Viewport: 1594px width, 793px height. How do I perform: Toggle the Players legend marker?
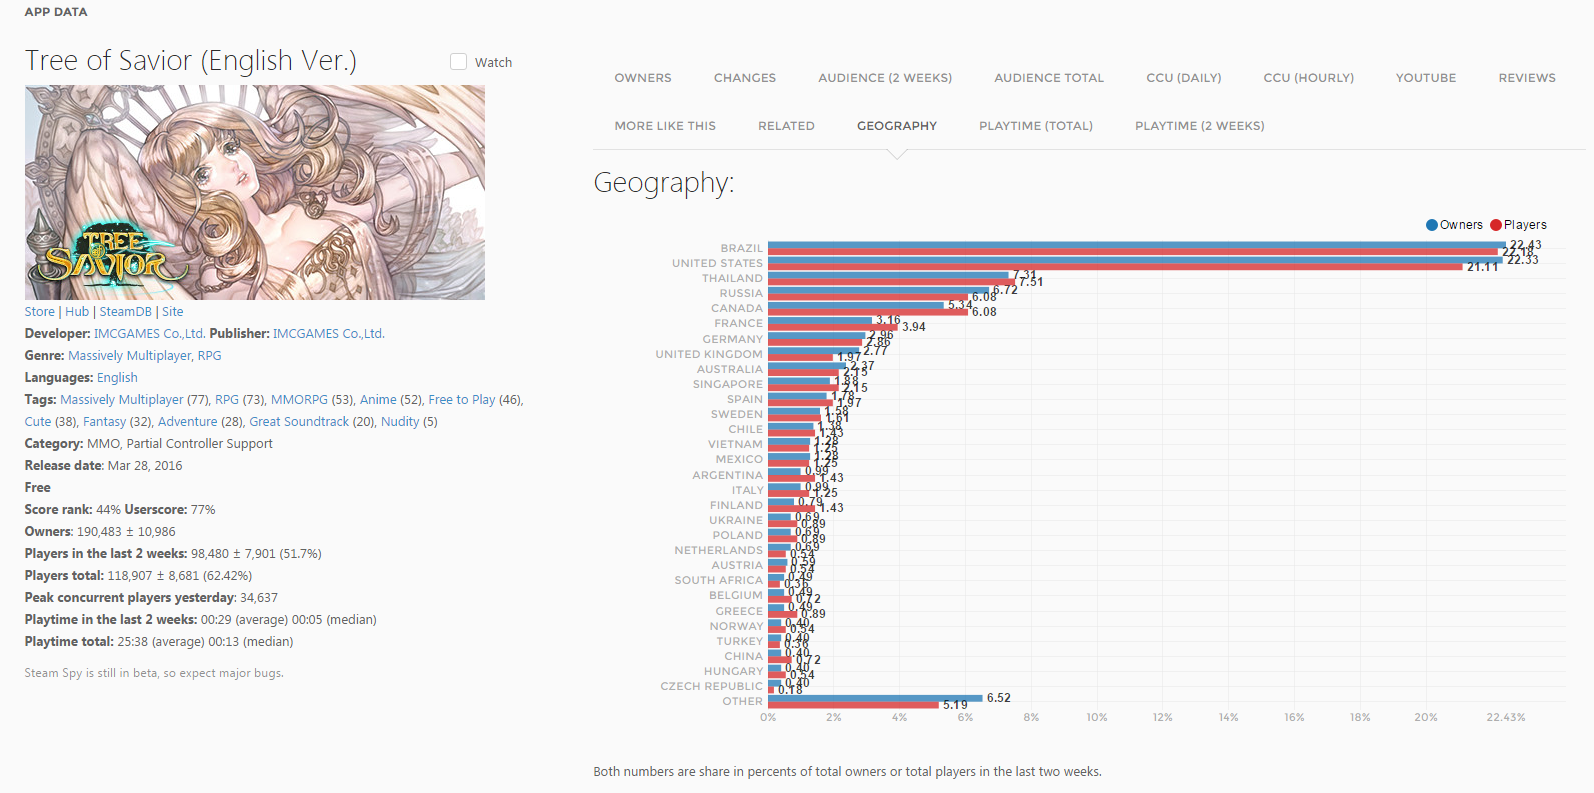[x=1496, y=225]
